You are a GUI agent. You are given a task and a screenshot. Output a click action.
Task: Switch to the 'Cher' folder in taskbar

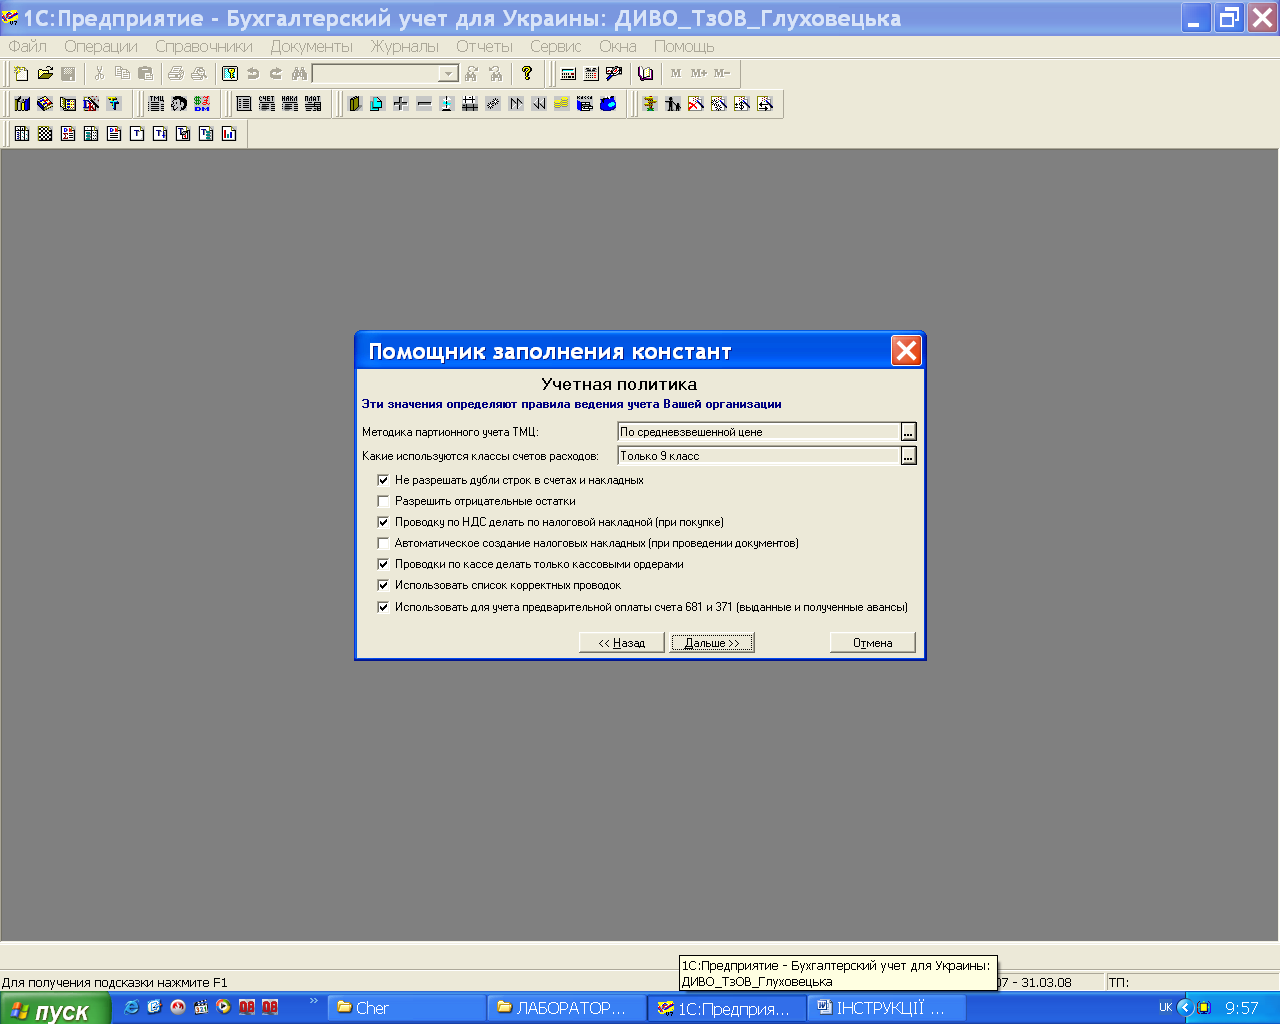(408, 1008)
